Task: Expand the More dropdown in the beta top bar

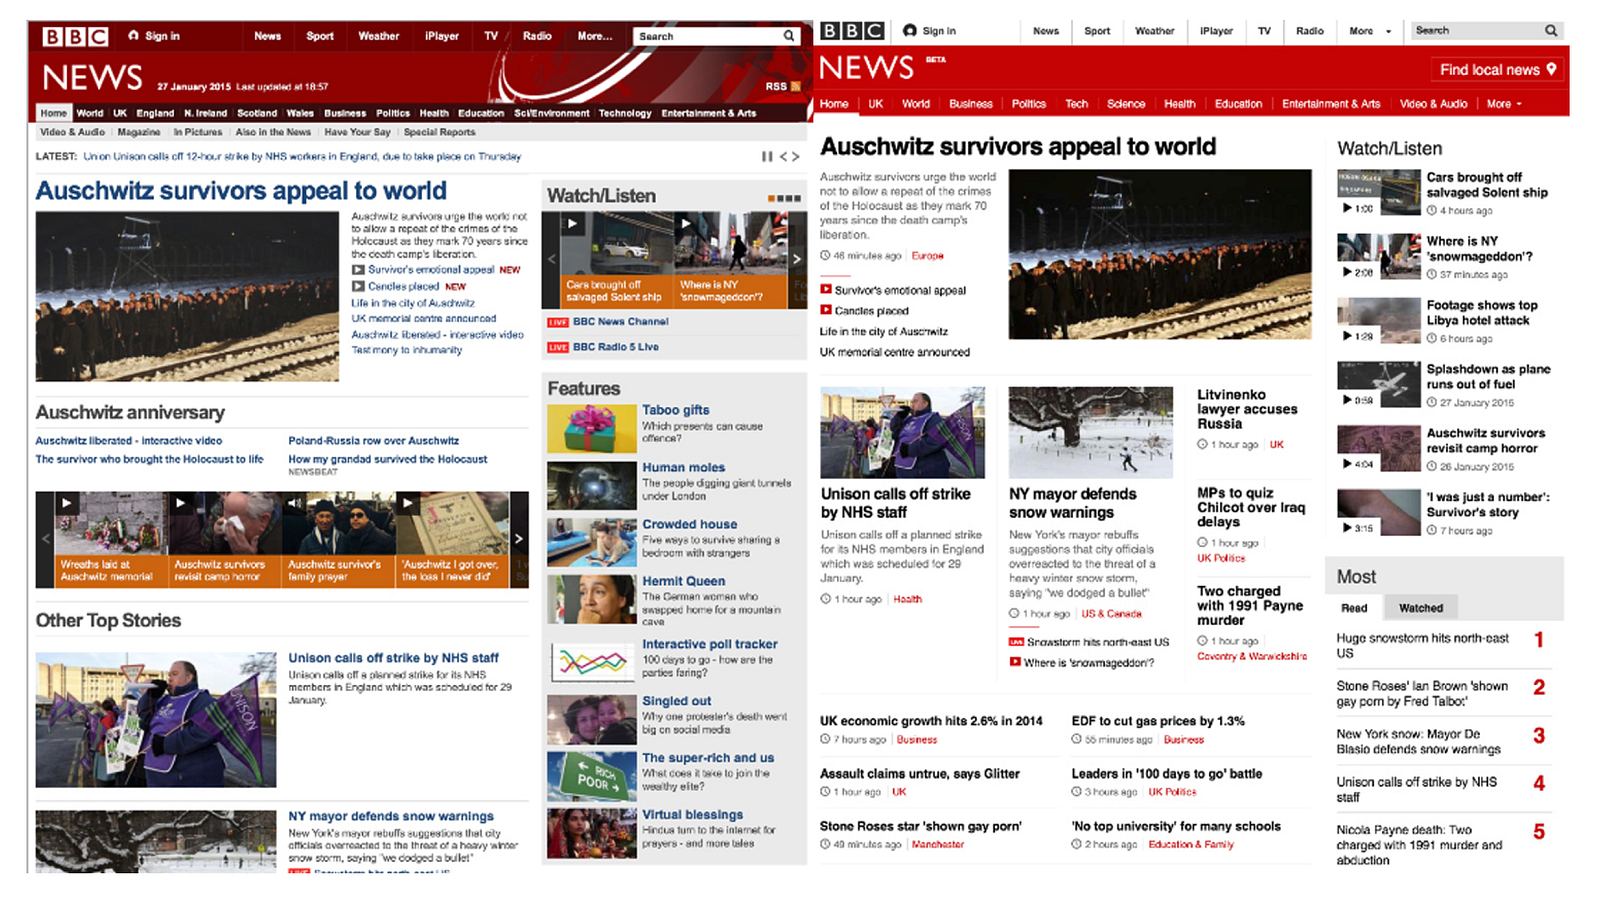Action: (x=1369, y=31)
